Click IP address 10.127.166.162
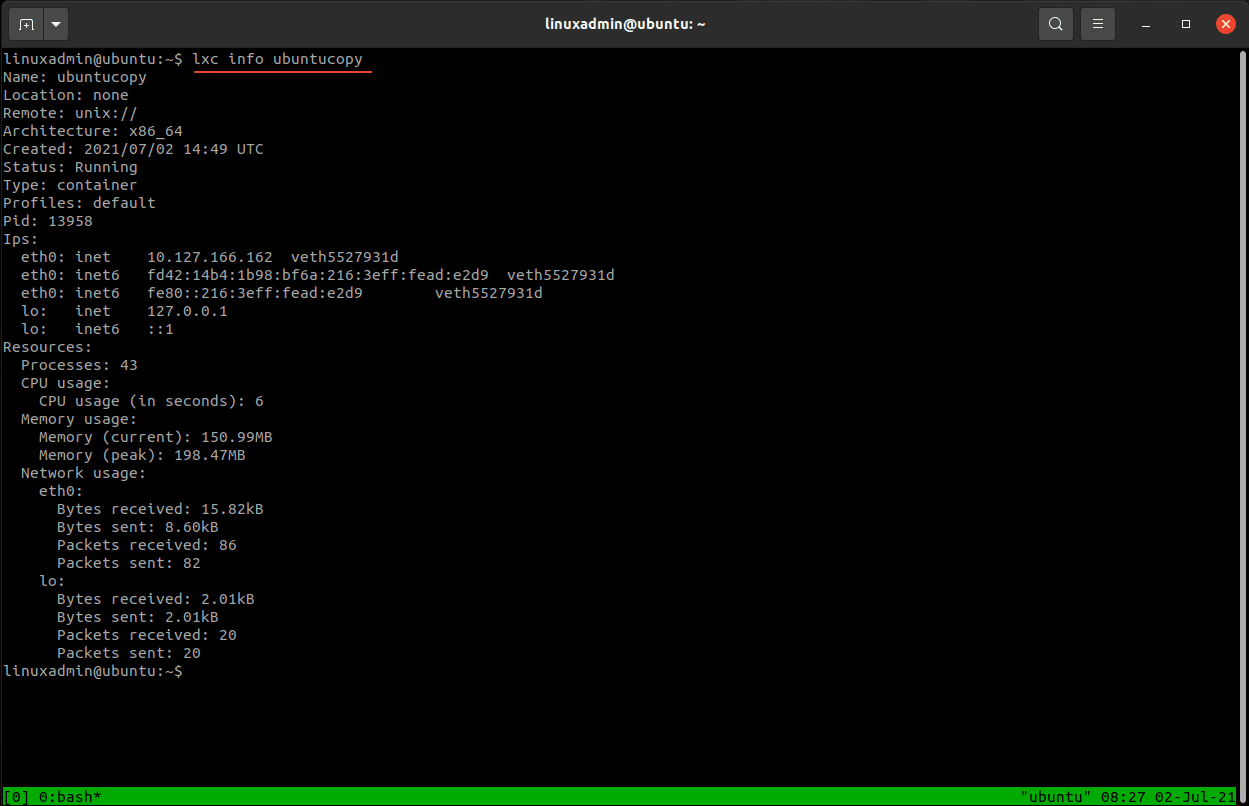This screenshot has height=806, width=1249. (210, 257)
